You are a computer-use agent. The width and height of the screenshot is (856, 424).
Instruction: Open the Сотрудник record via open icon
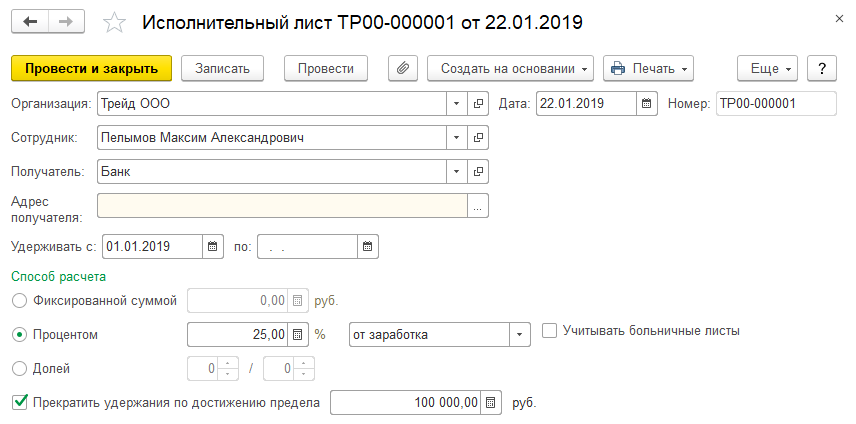(x=477, y=137)
